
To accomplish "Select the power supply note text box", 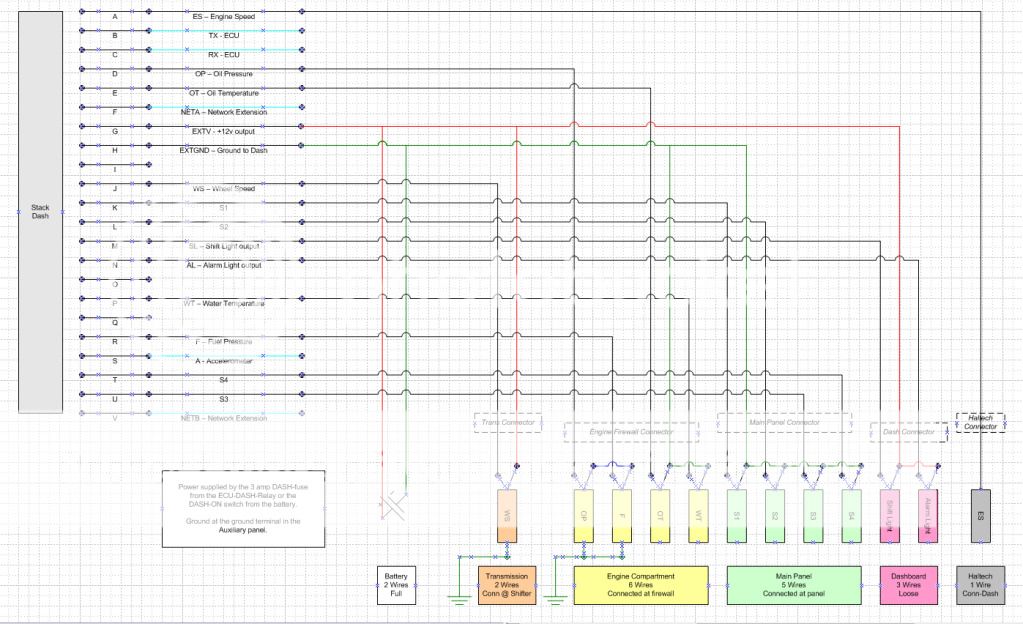I will coord(243,508).
